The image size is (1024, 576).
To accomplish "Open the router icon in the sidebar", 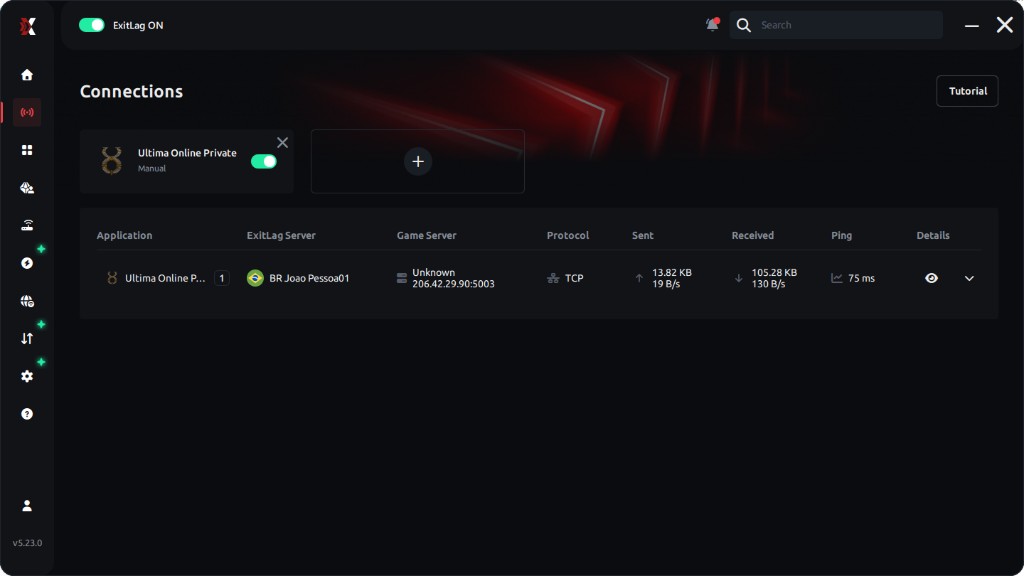I will coord(27,225).
